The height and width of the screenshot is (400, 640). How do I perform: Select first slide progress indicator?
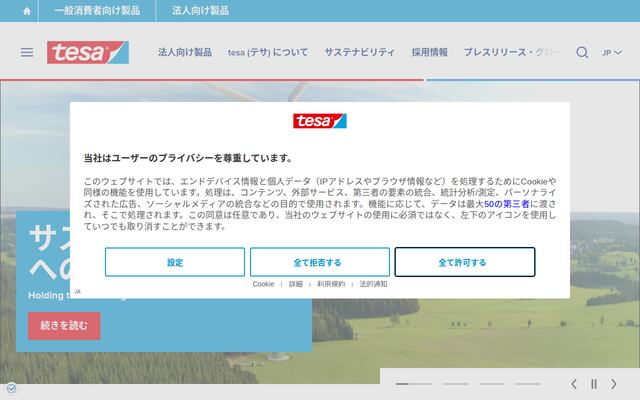413,384
